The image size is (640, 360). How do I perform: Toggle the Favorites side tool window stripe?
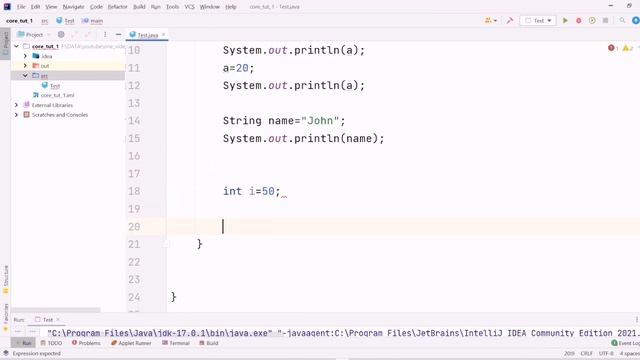(x=6, y=318)
